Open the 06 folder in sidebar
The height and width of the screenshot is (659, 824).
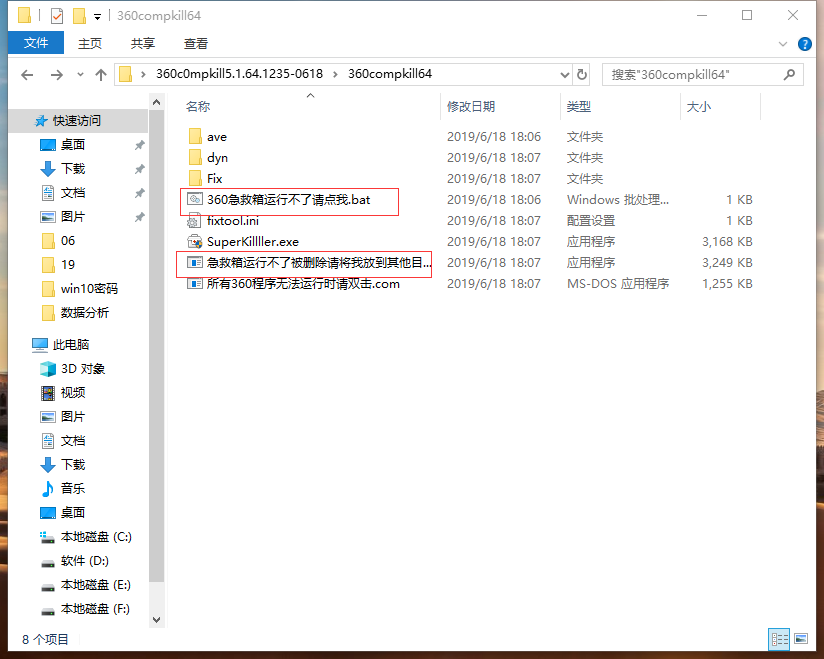coord(68,241)
